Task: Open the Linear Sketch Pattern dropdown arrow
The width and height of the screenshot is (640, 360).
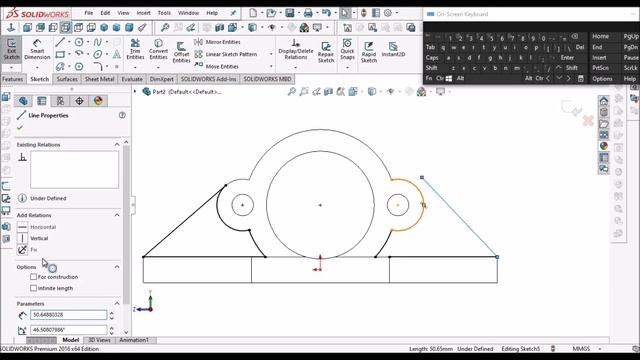Action: (x=271, y=54)
